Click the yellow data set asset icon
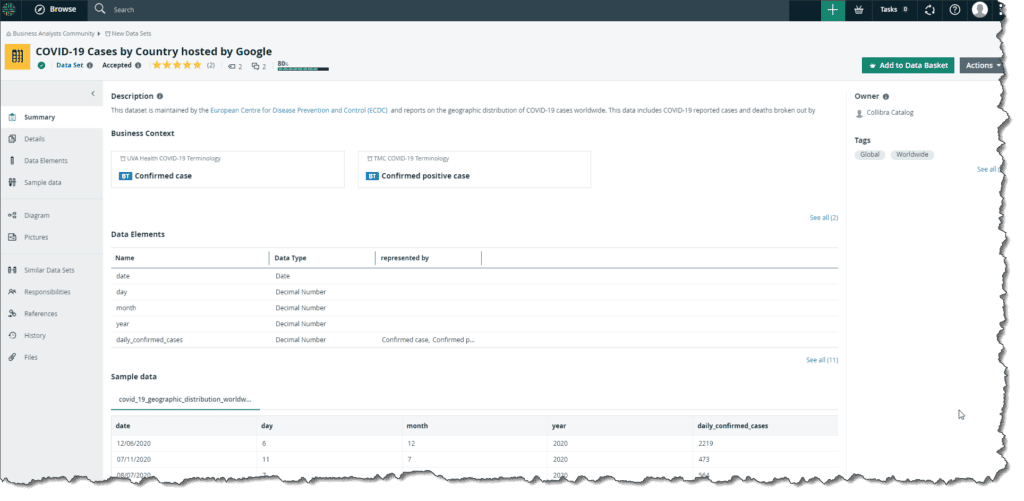This screenshot has width=1024, height=501. tap(18, 57)
